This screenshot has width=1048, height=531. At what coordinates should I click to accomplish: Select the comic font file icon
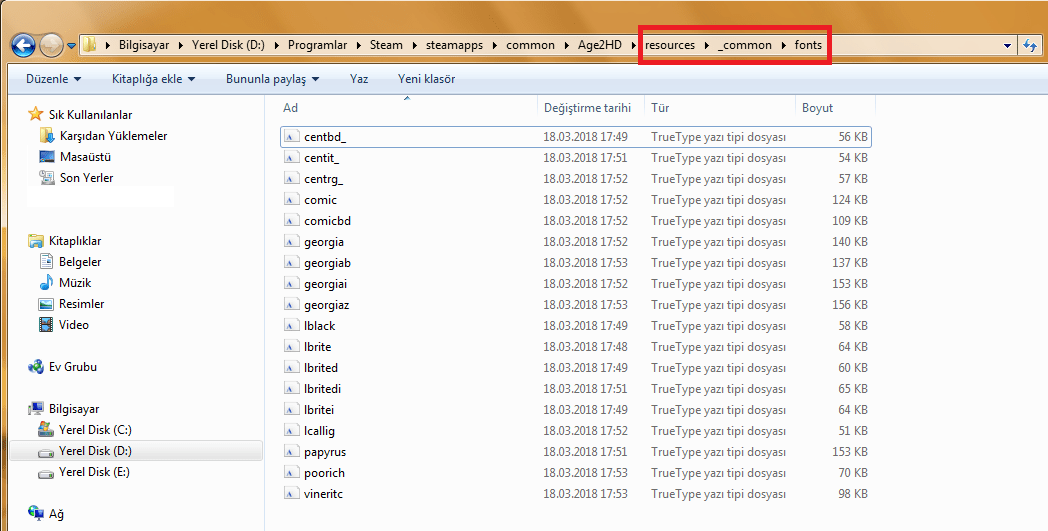(291, 199)
